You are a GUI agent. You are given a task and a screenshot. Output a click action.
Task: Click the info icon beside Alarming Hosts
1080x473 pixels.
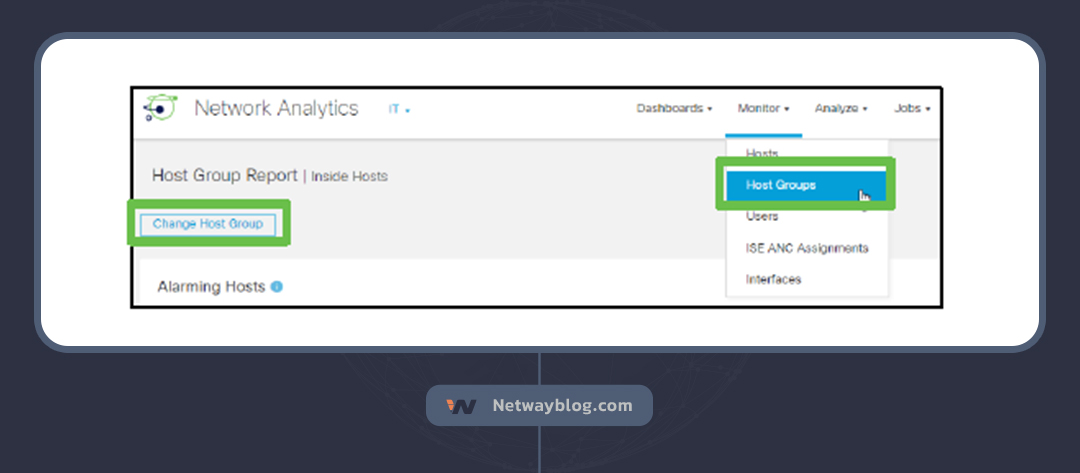click(277, 287)
